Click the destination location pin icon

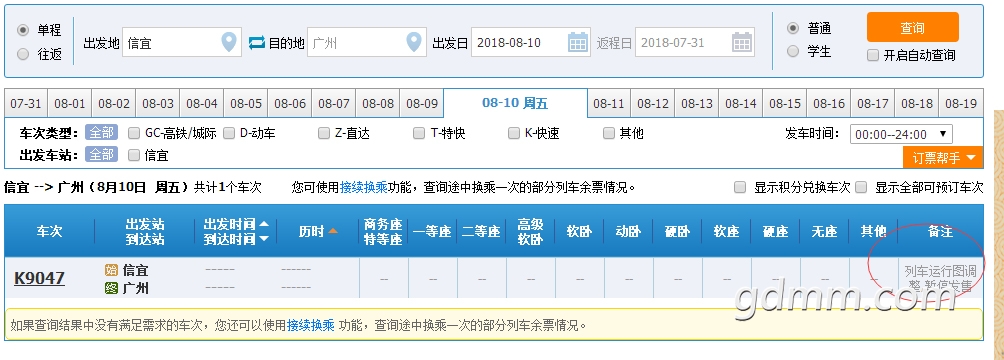click(x=414, y=43)
